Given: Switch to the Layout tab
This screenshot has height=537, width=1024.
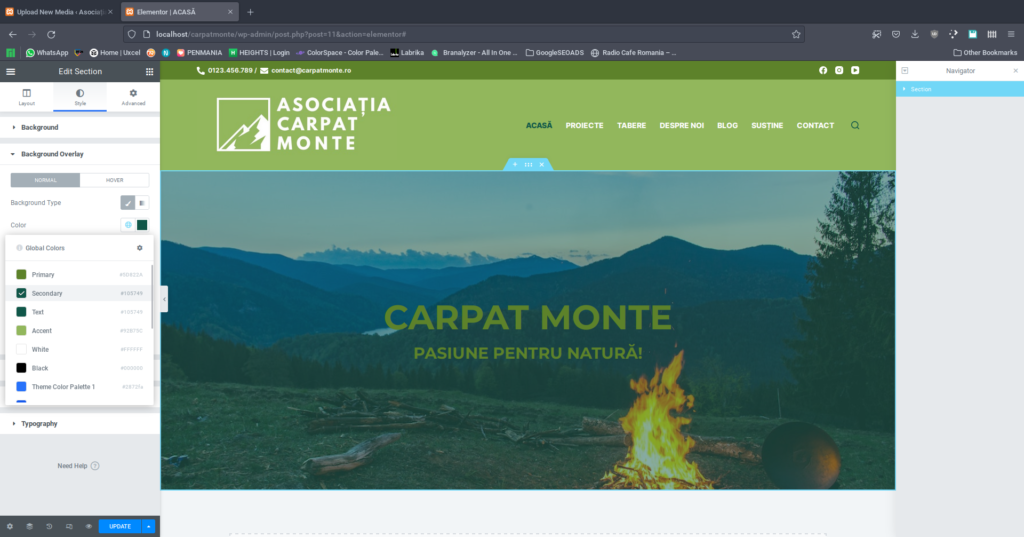Looking at the screenshot, I should click(x=27, y=97).
